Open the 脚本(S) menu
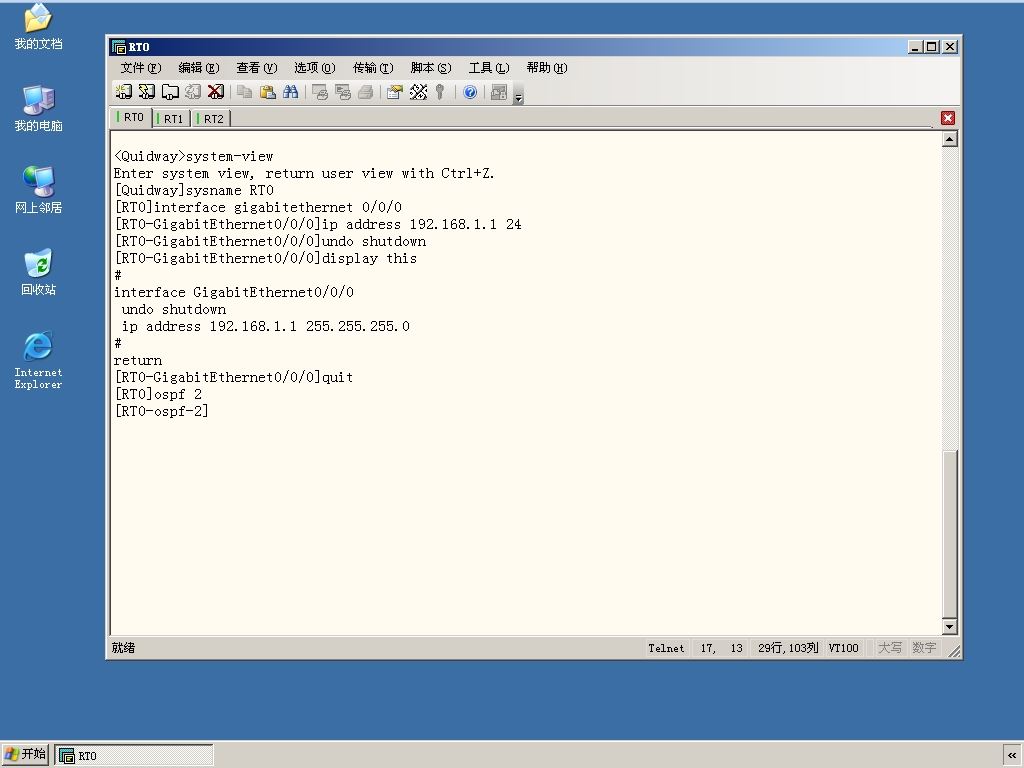Image resolution: width=1024 pixels, height=768 pixels. (430, 68)
